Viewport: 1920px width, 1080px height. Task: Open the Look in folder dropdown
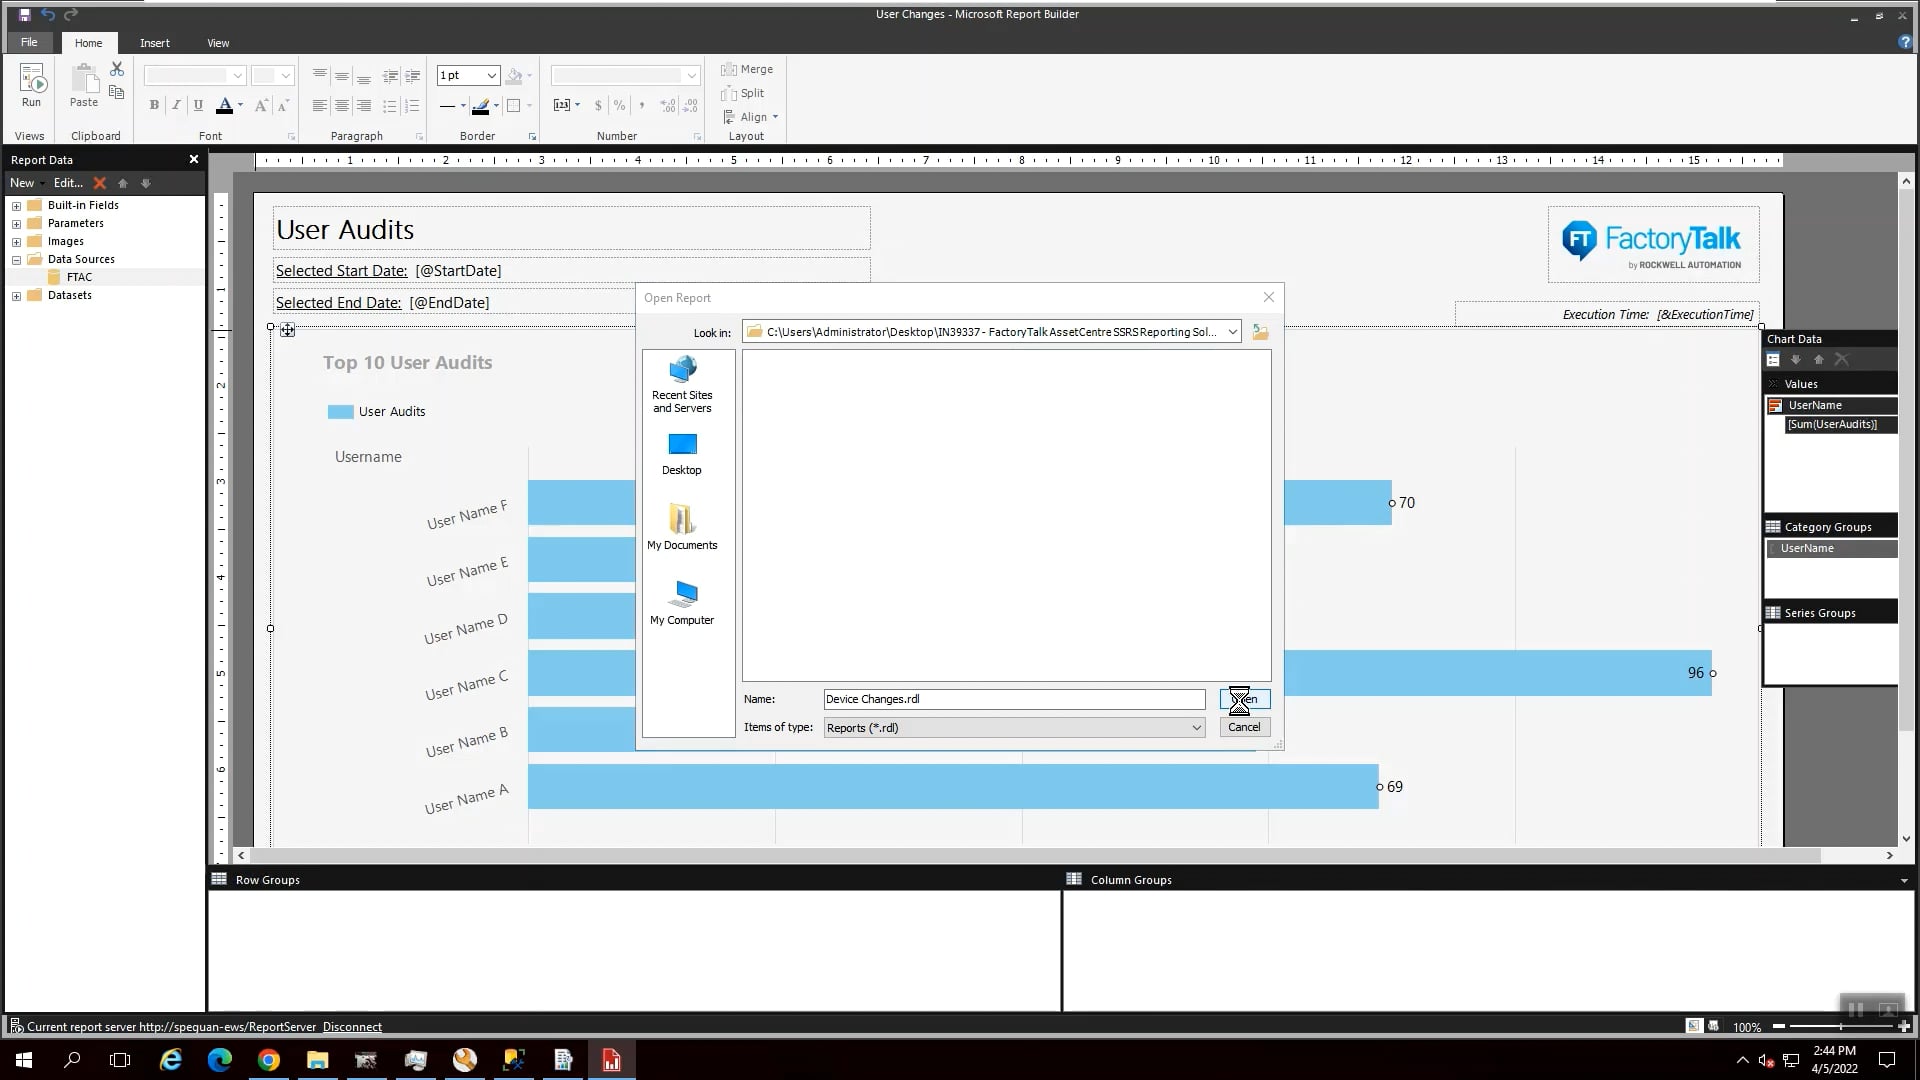click(x=1232, y=331)
